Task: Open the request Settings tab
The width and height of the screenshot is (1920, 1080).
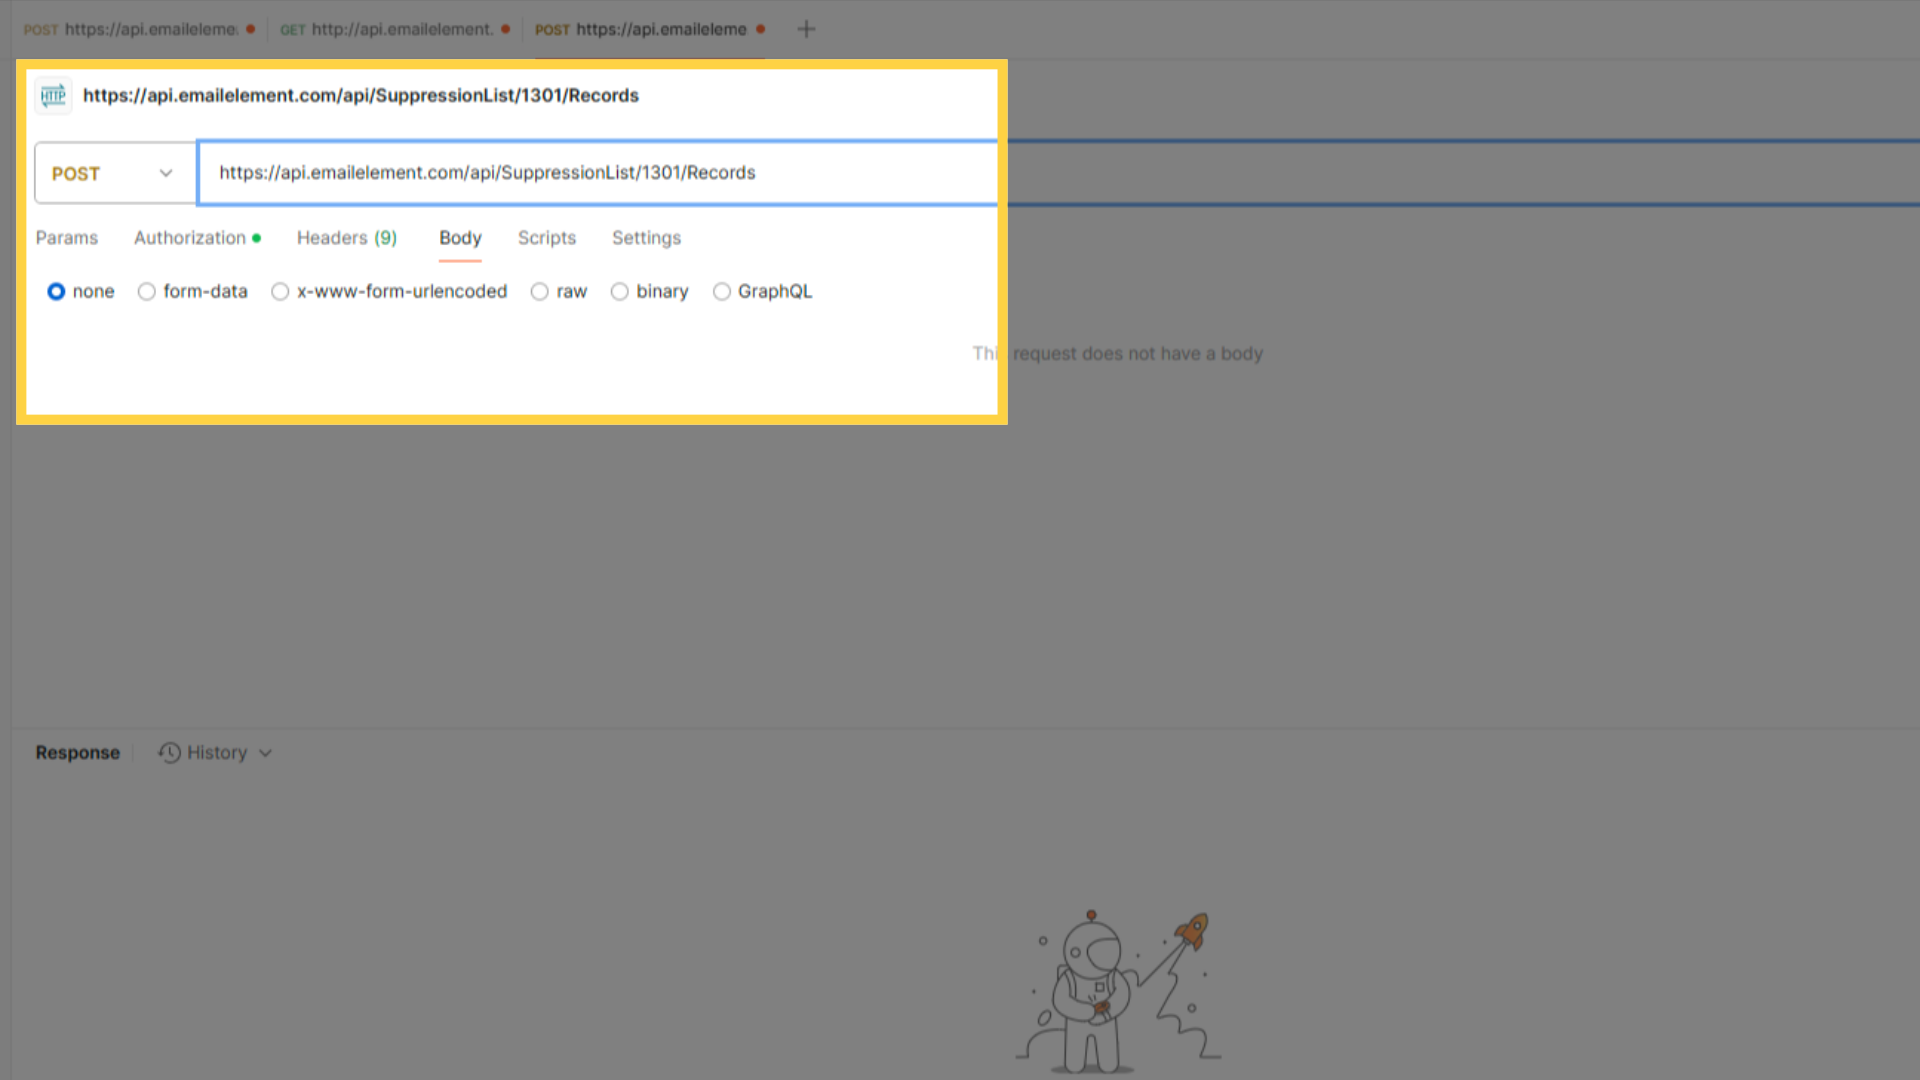Action: (x=646, y=238)
